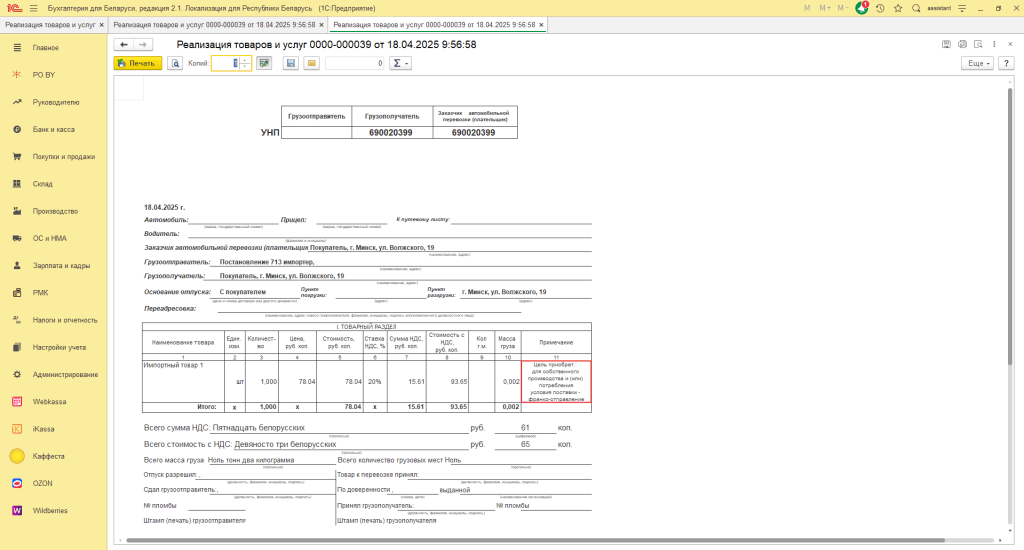Open the Каффеста section
The image size is (1024, 550).
click(54, 456)
